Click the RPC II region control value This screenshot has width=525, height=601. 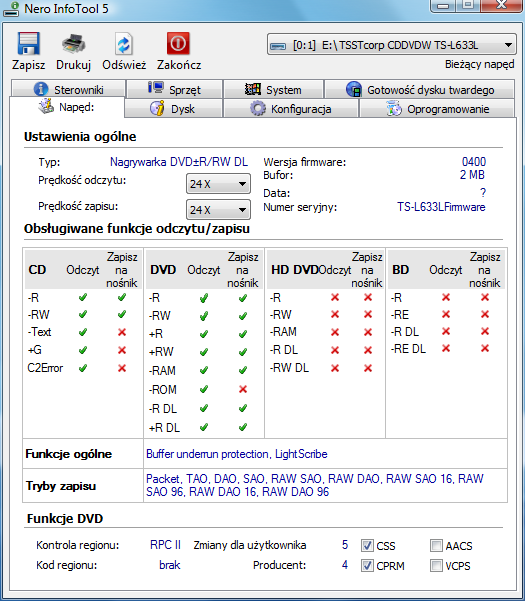tap(165, 545)
